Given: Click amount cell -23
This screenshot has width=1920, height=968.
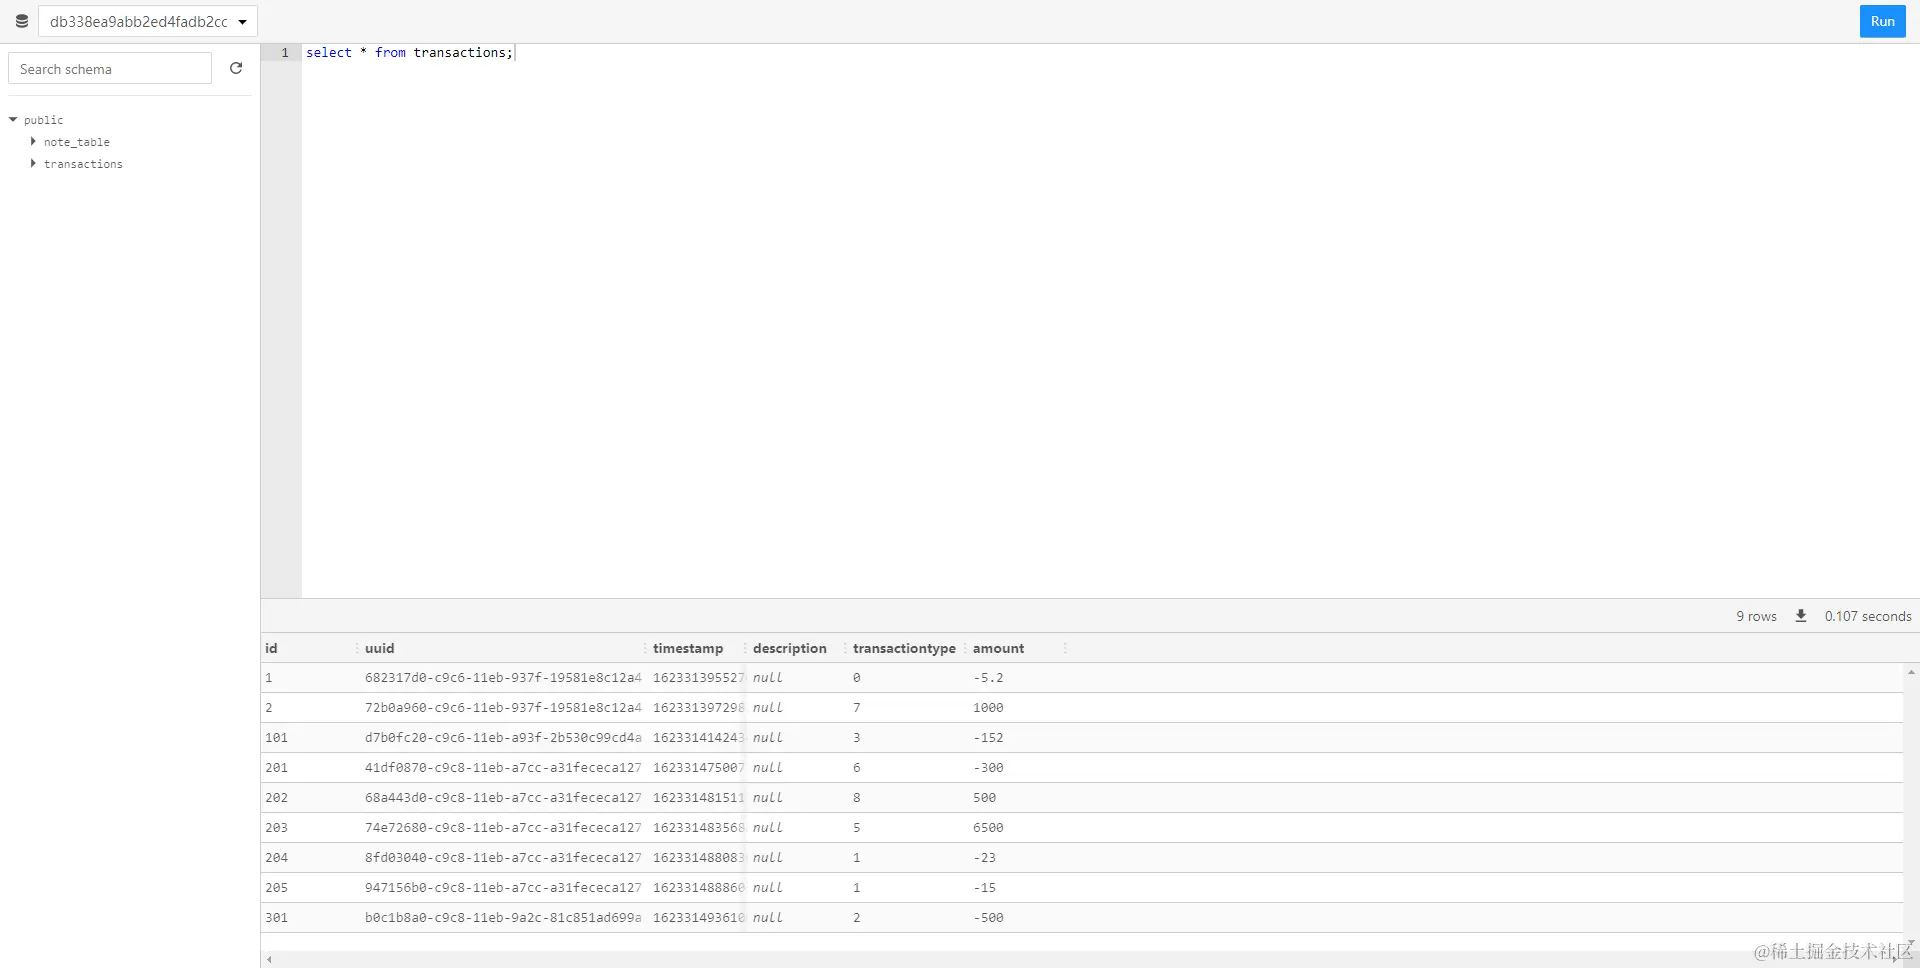Looking at the screenshot, I should (984, 858).
